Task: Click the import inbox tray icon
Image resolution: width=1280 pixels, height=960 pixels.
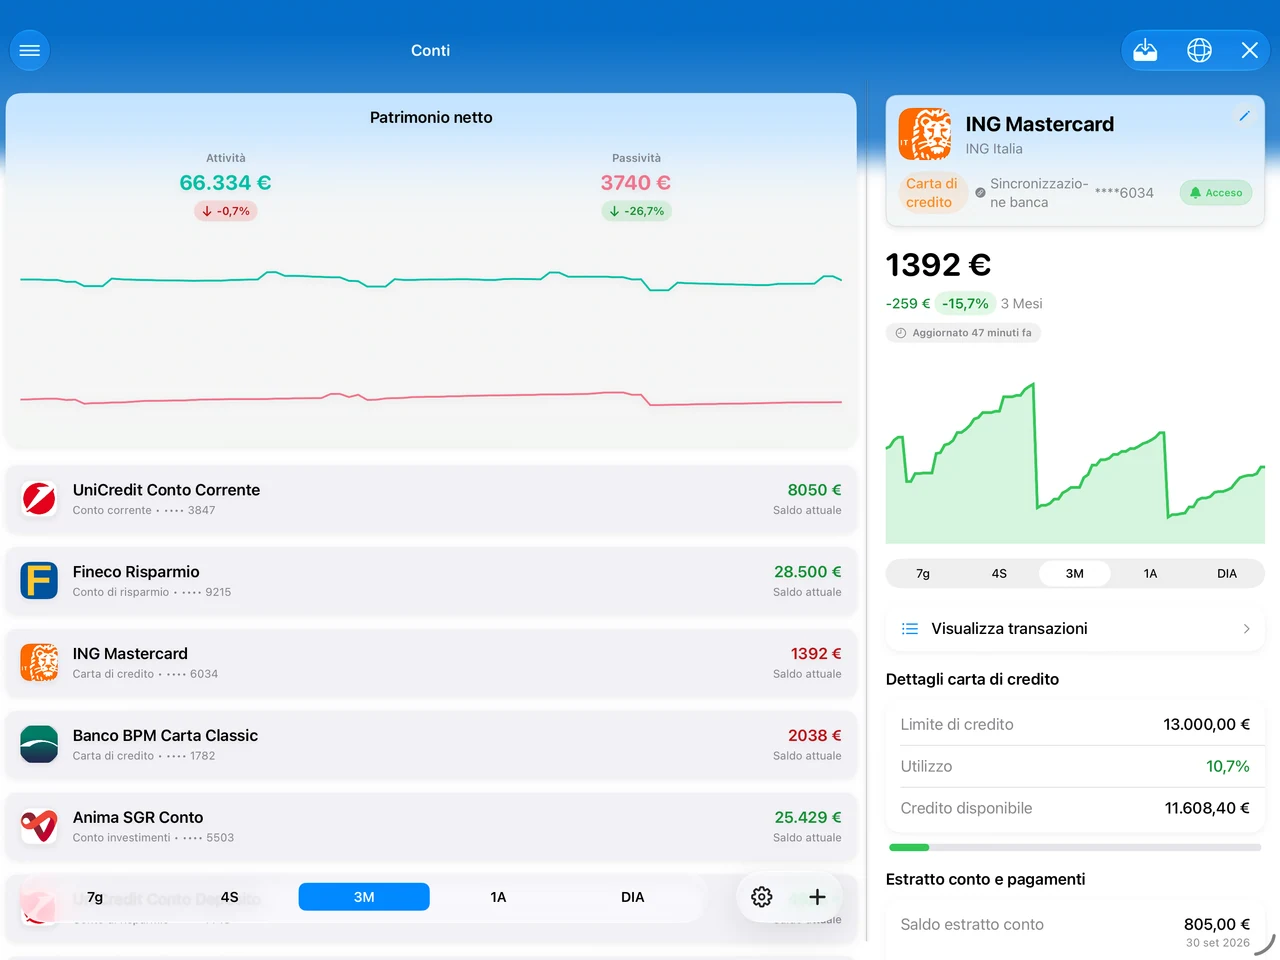Action: click(1145, 50)
